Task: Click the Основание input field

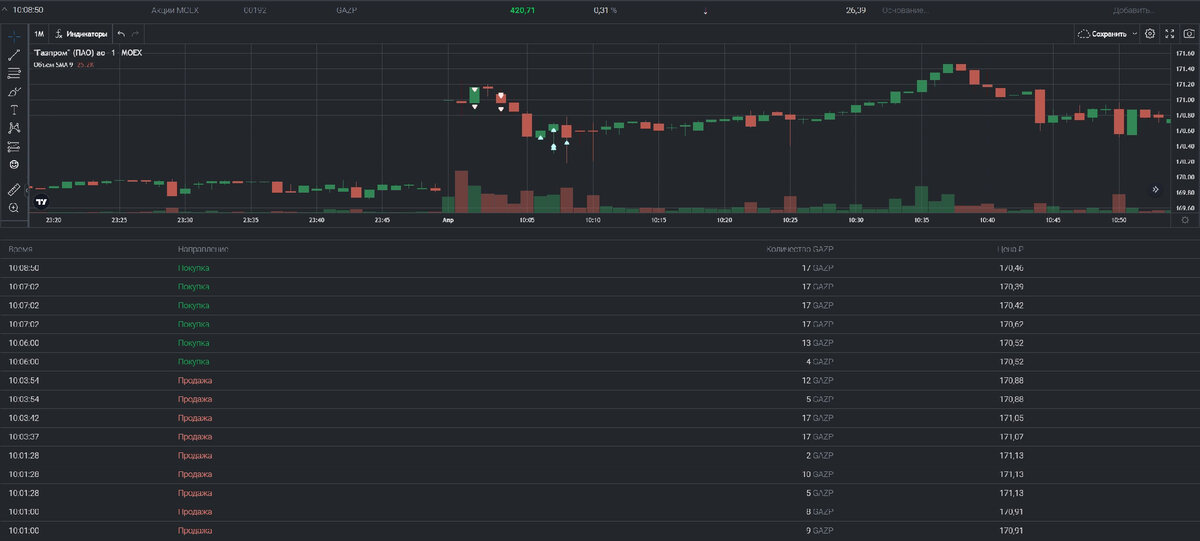Action: pyautogui.click(x=906, y=9)
